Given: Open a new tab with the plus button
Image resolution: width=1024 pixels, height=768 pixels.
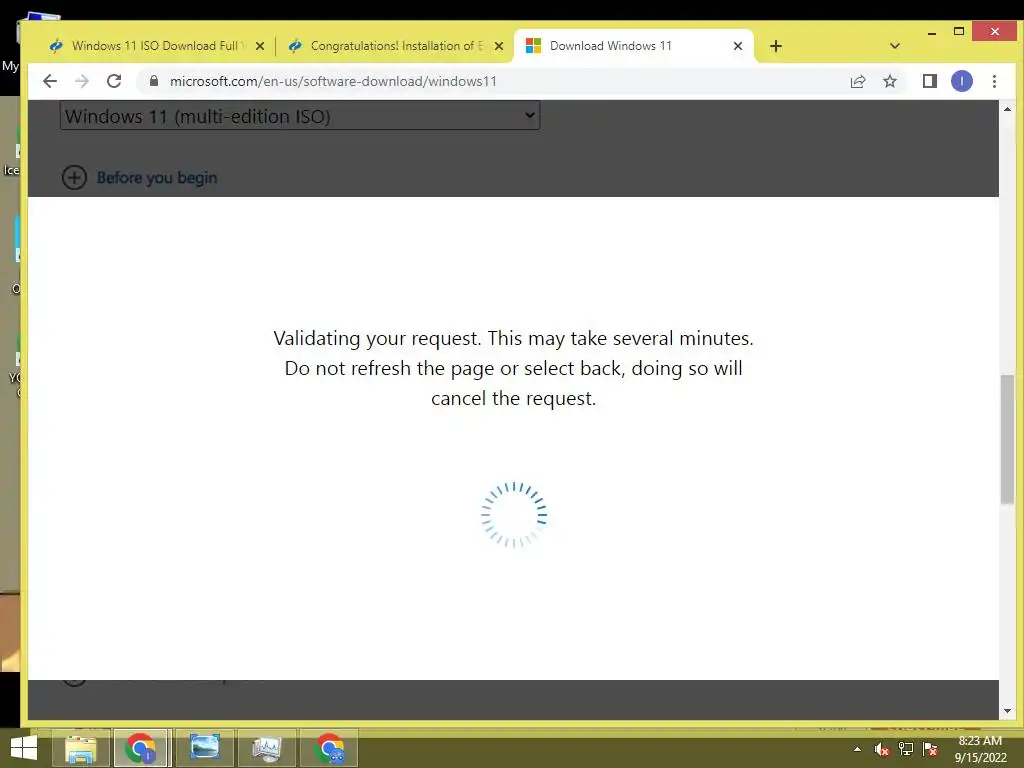Looking at the screenshot, I should tap(775, 46).
